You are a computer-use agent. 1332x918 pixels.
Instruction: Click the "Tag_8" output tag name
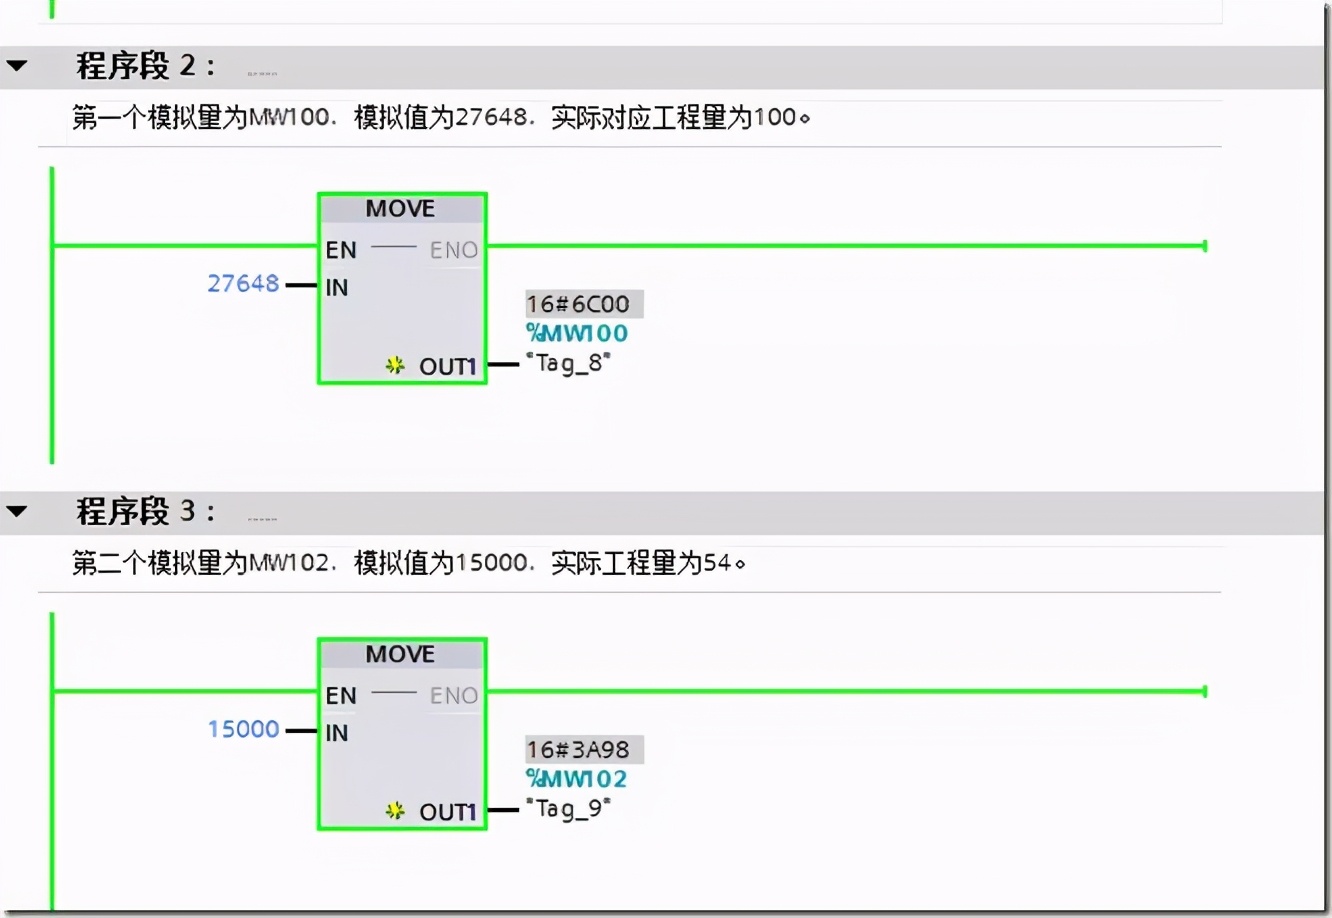click(568, 363)
